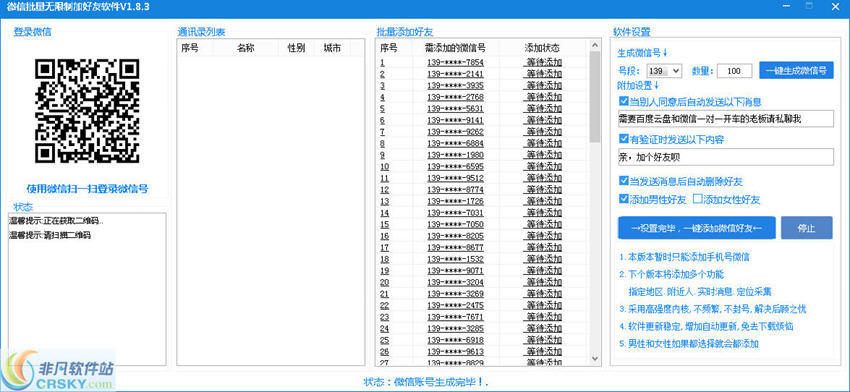Select number 139-****-8677 in row 17
Screen dimensions: 850x392
tap(455, 247)
